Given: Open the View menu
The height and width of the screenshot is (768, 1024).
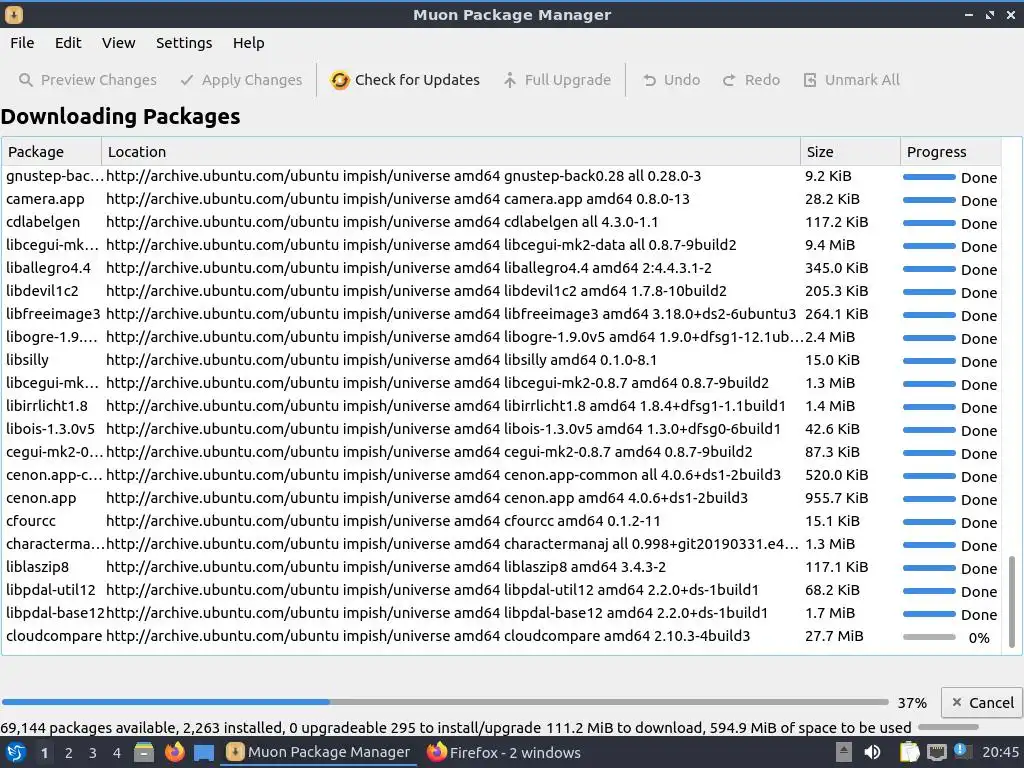Looking at the screenshot, I should point(118,43).
